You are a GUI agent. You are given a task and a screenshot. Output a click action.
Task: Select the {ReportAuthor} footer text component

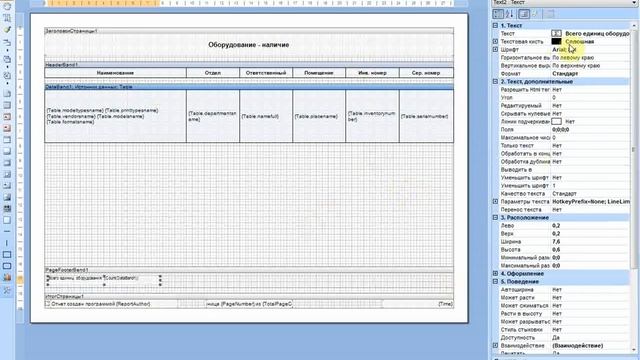coord(111,304)
